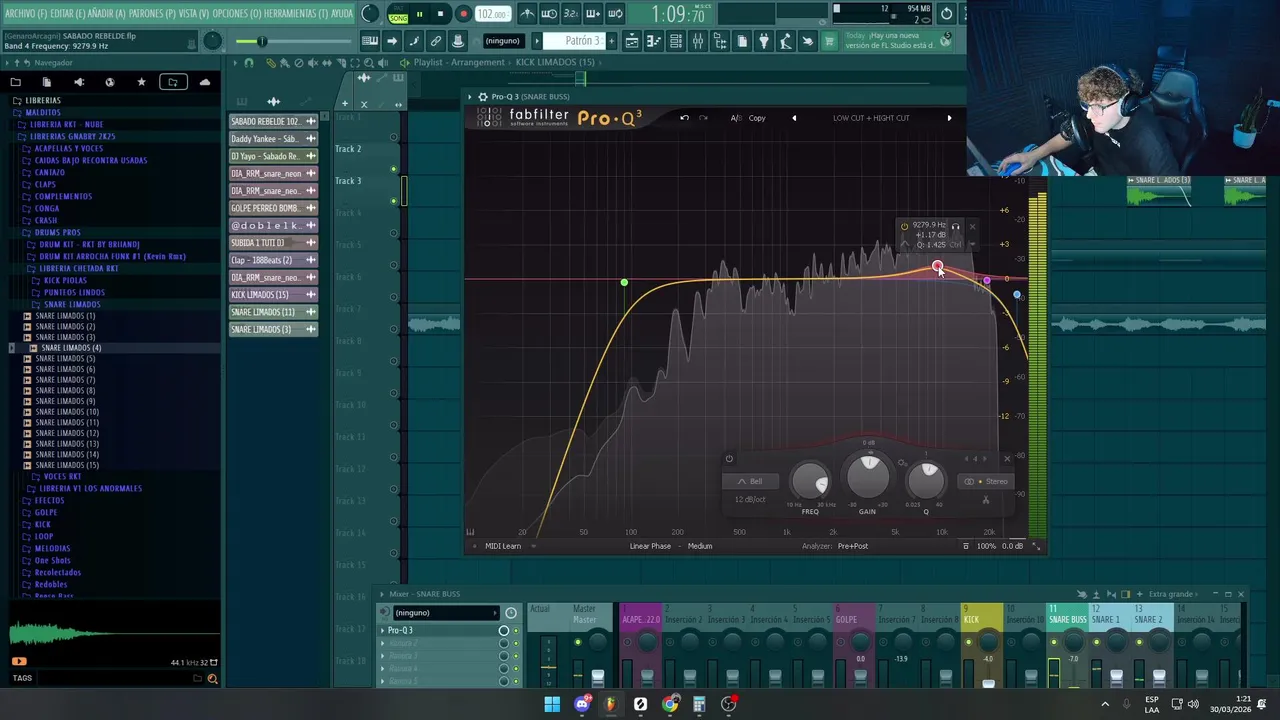Click the multilink to controllers icon
This screenshot has height=720, width=1280.
point(458,41)
